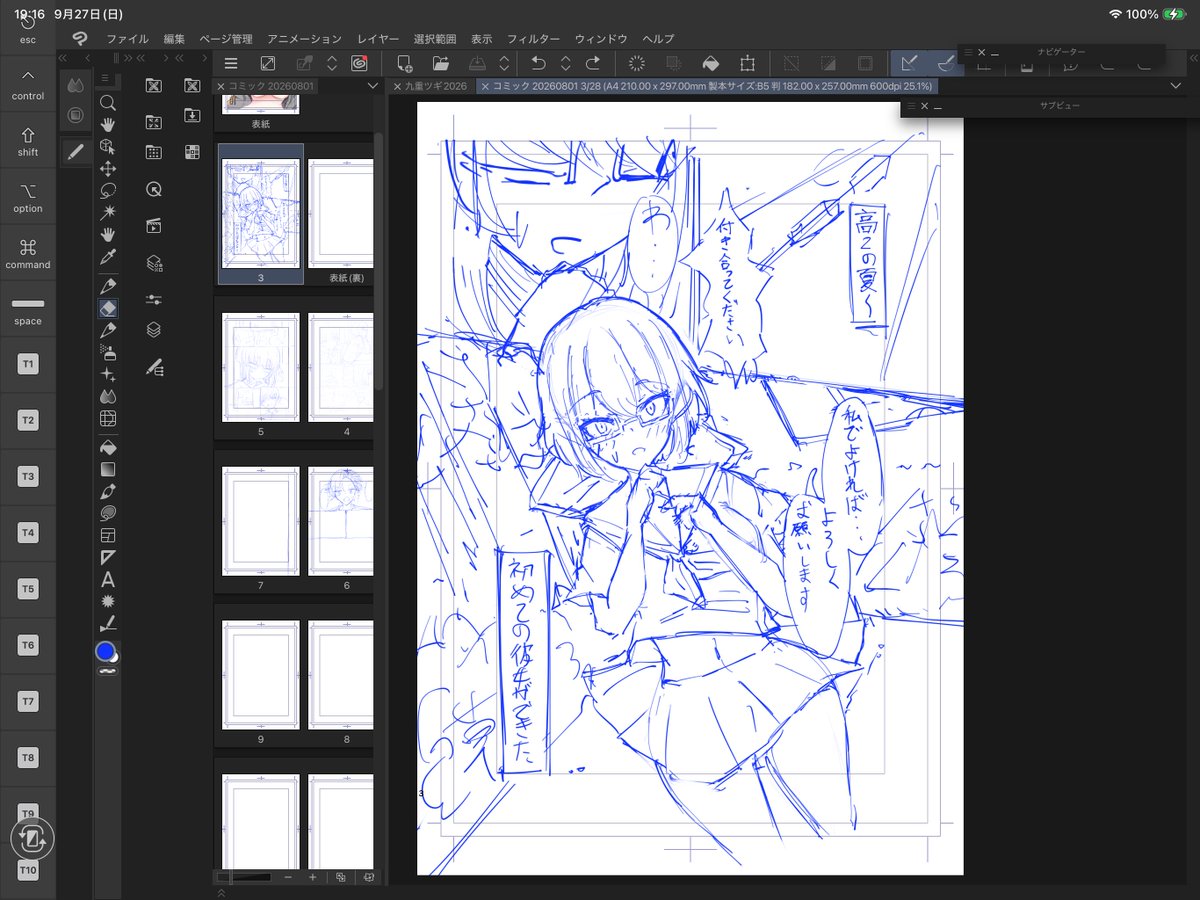This screenshot has height=900, width=1200.
Task: Click the Undo arrow in command bar
Action: 538,63
